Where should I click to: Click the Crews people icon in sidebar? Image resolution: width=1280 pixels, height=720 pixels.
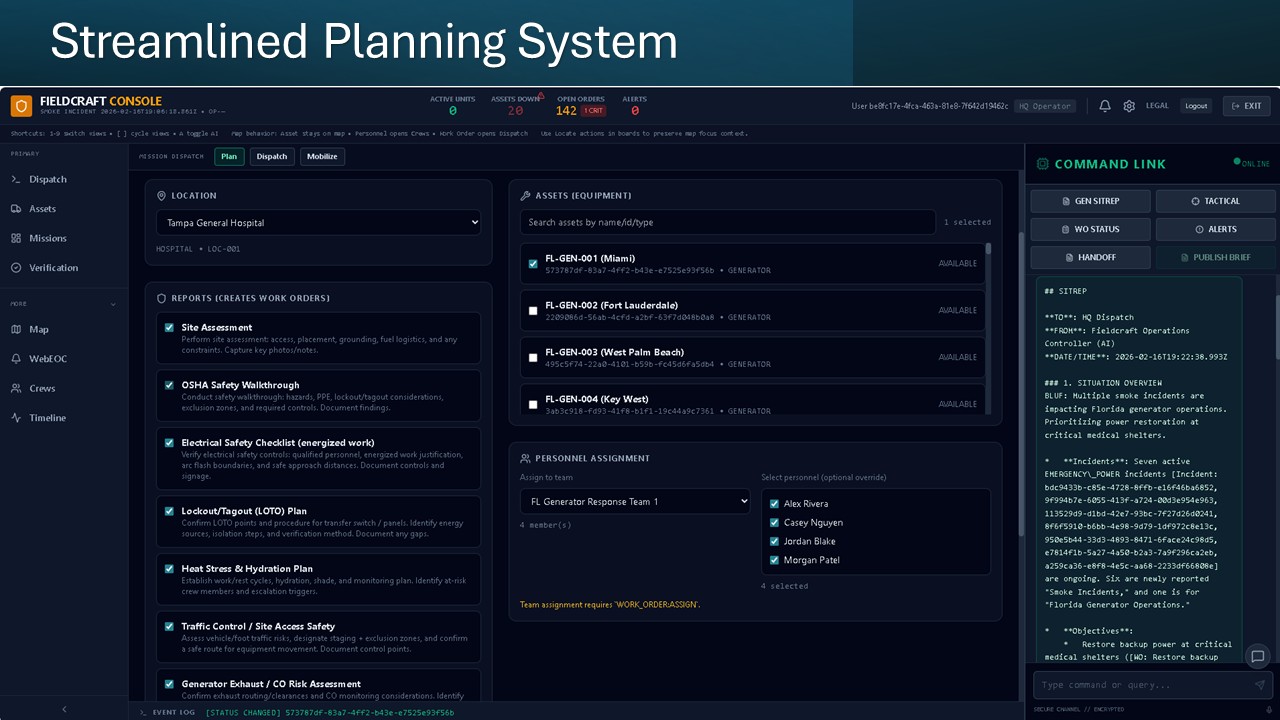(x=16, y=388)
